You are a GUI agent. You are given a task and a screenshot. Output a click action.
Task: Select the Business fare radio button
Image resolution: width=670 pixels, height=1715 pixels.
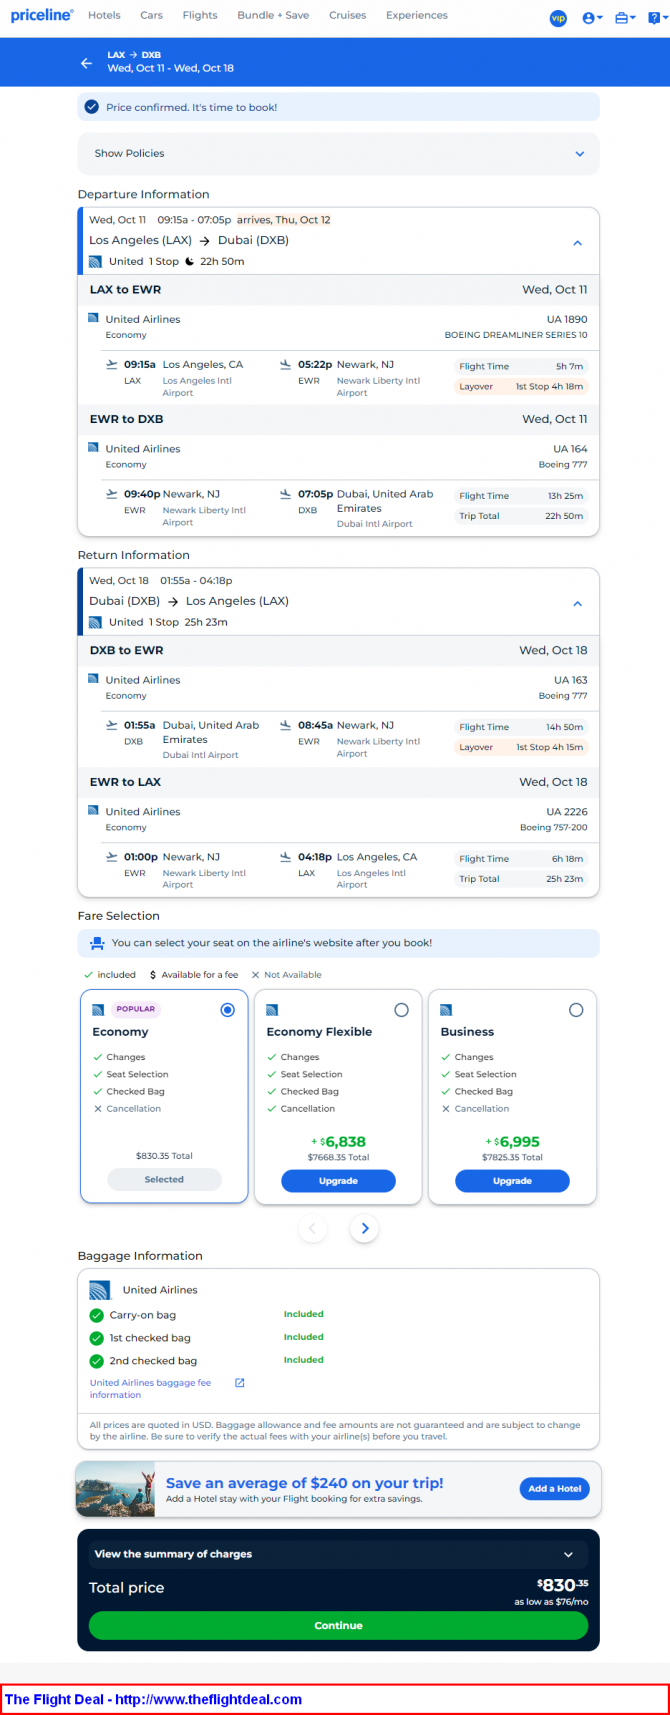click(576, 1010)
